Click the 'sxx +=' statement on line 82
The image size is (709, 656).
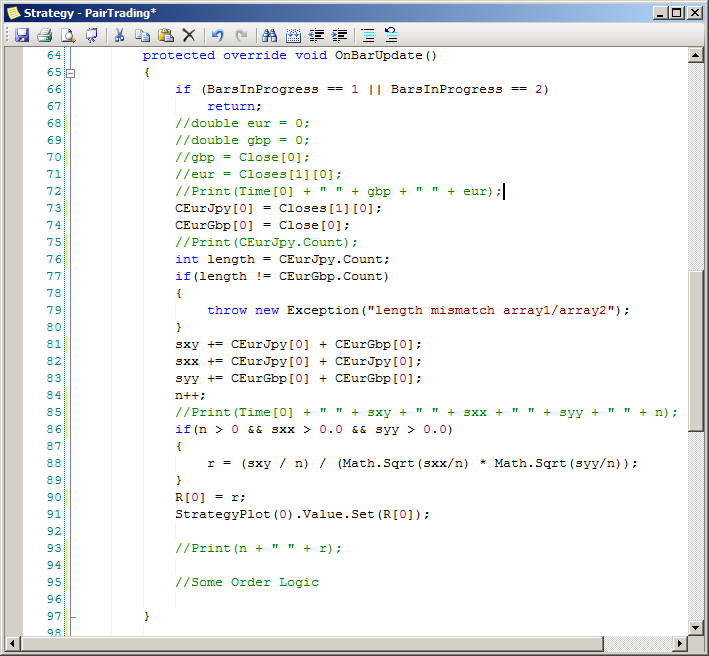298,362
